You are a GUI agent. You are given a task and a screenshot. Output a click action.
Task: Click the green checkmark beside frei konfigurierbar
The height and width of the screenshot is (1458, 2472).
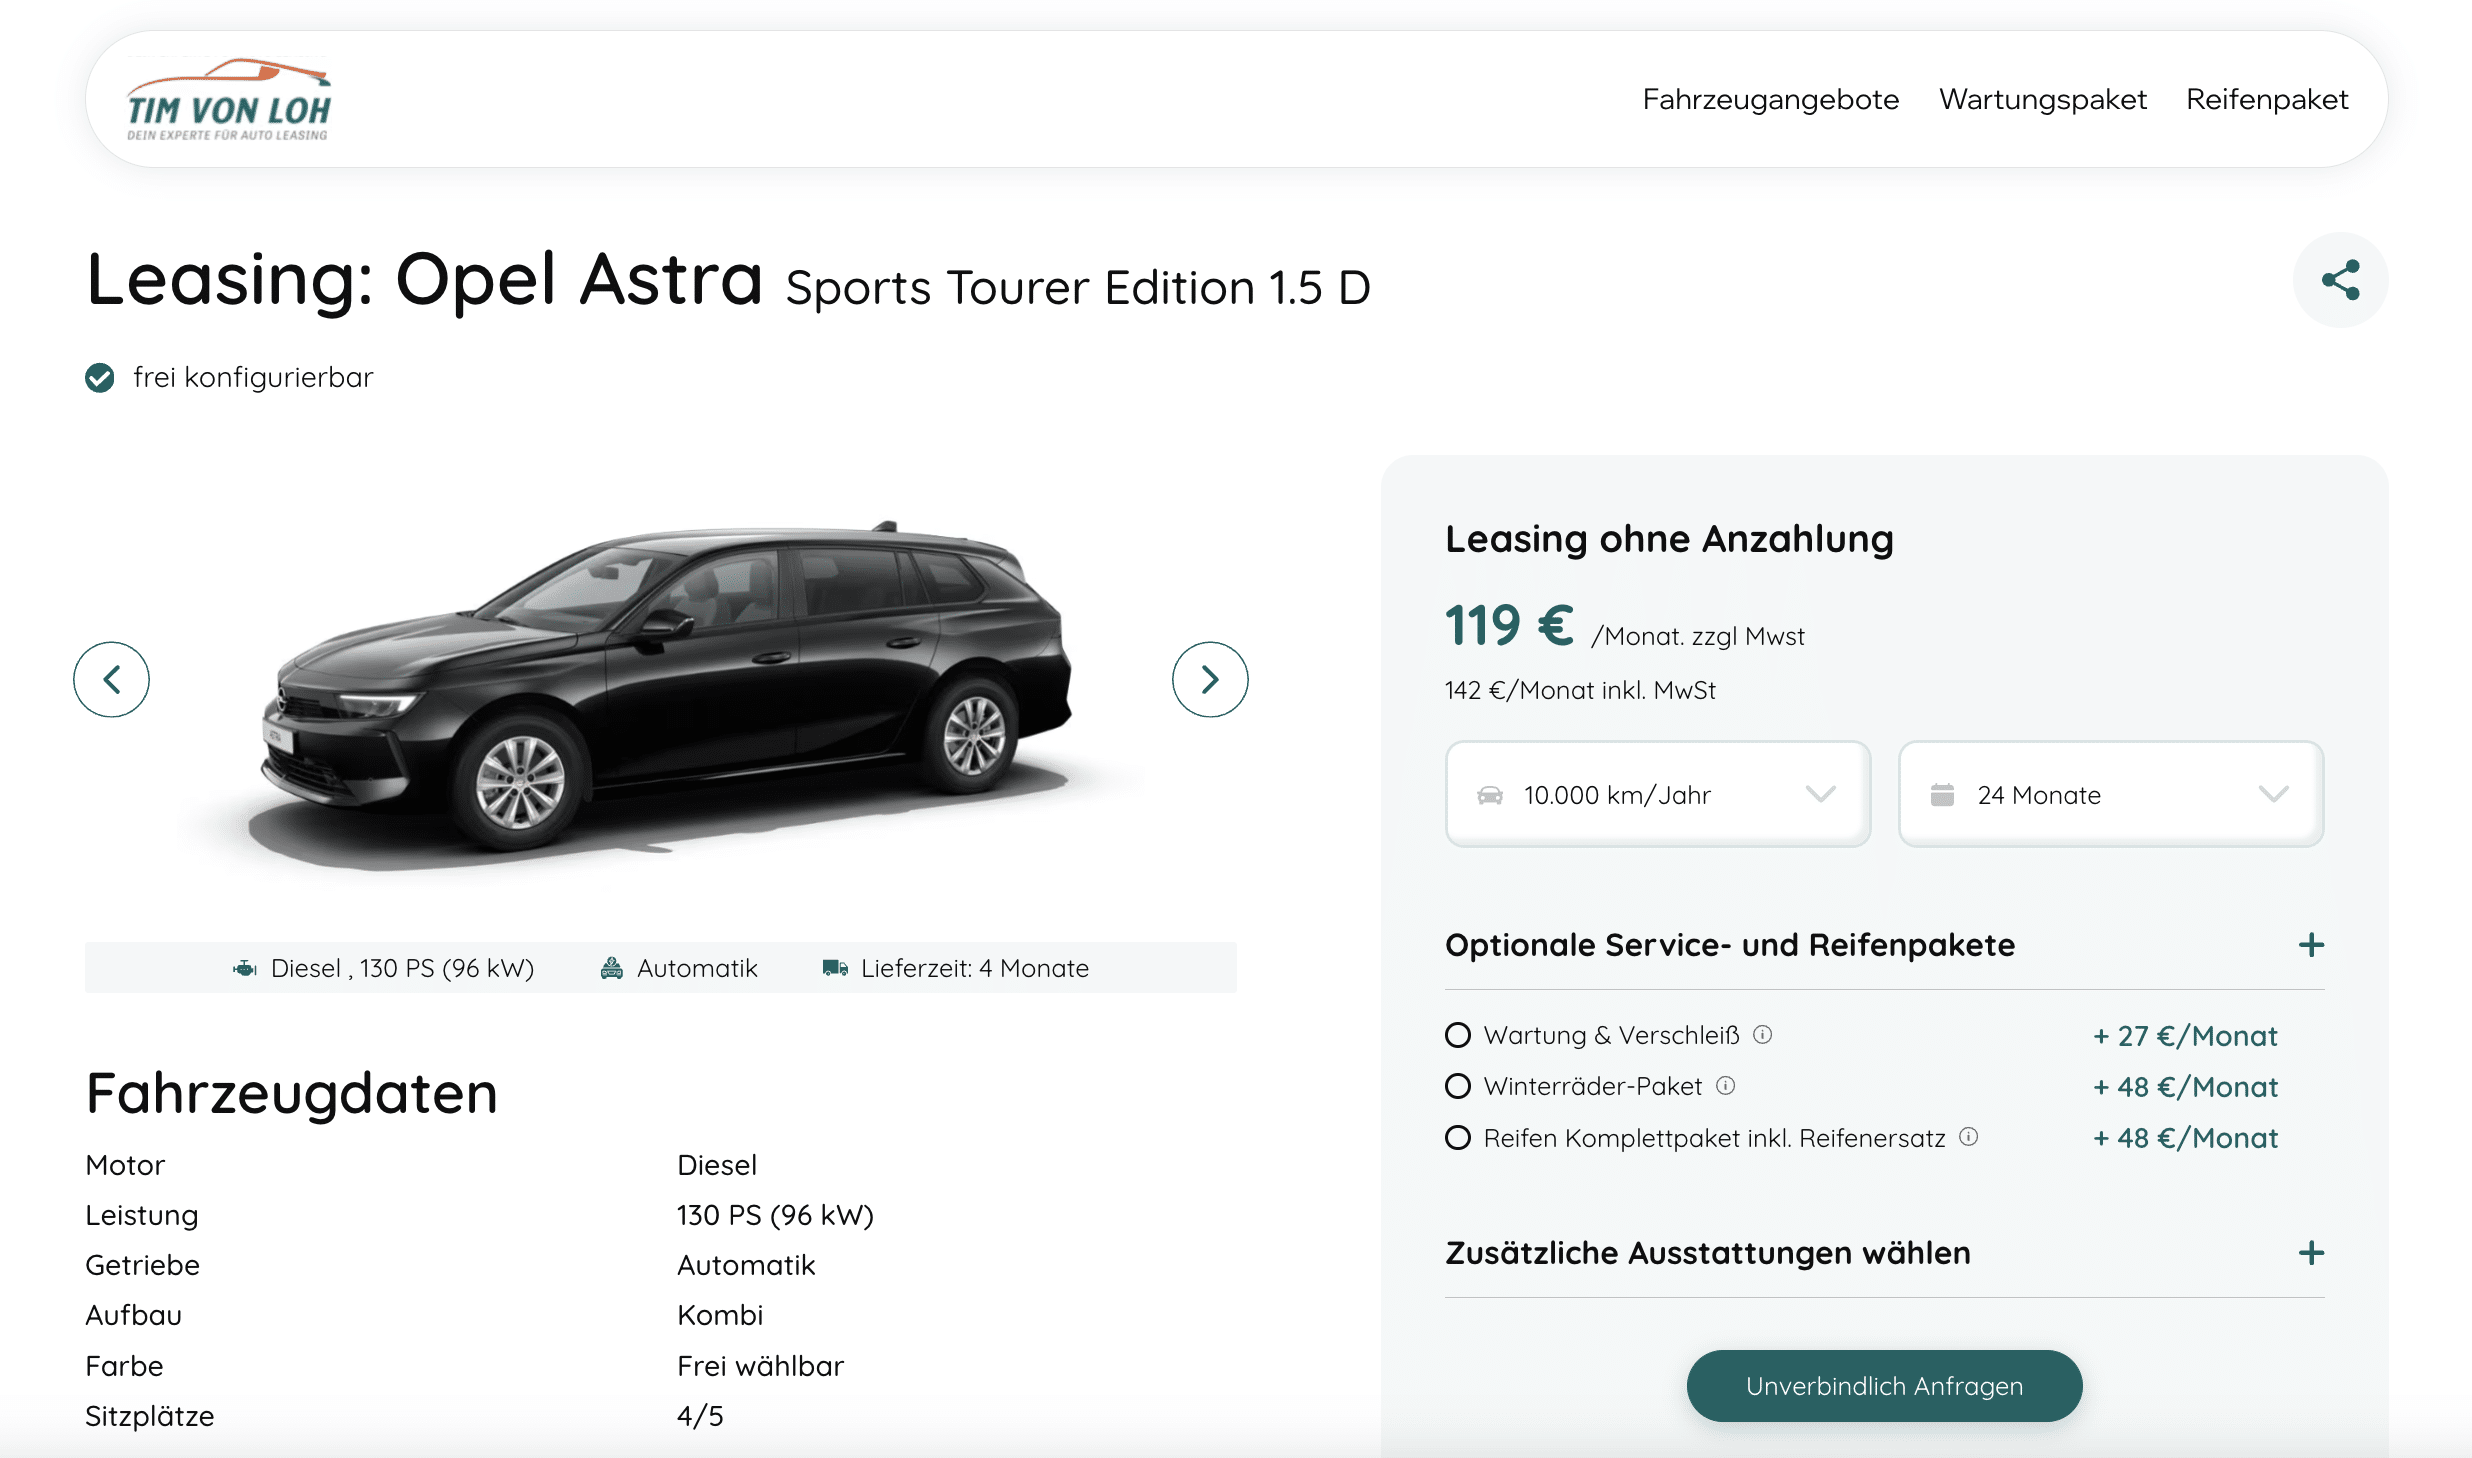point(100,378)
